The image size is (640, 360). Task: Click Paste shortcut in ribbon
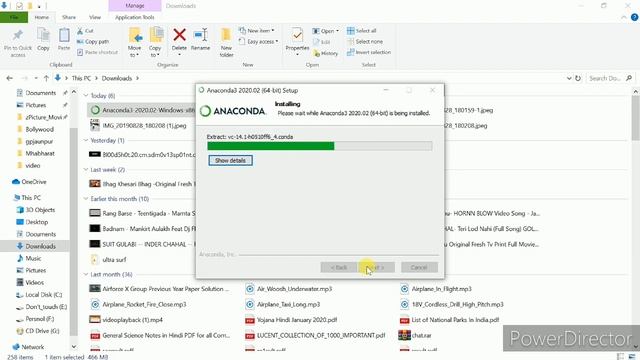98,52
